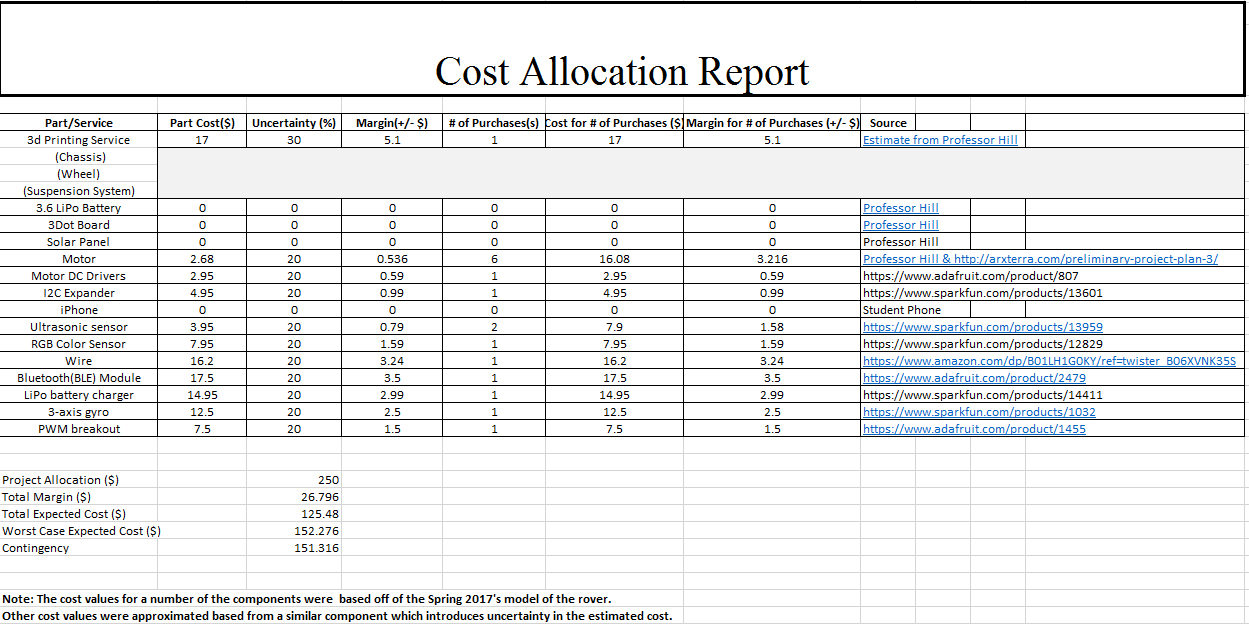Select the note mentioning Spring 2017's rover model
Image resolution: width=1249 pixels, height=624 pixels.
click(x=307, y=599)
